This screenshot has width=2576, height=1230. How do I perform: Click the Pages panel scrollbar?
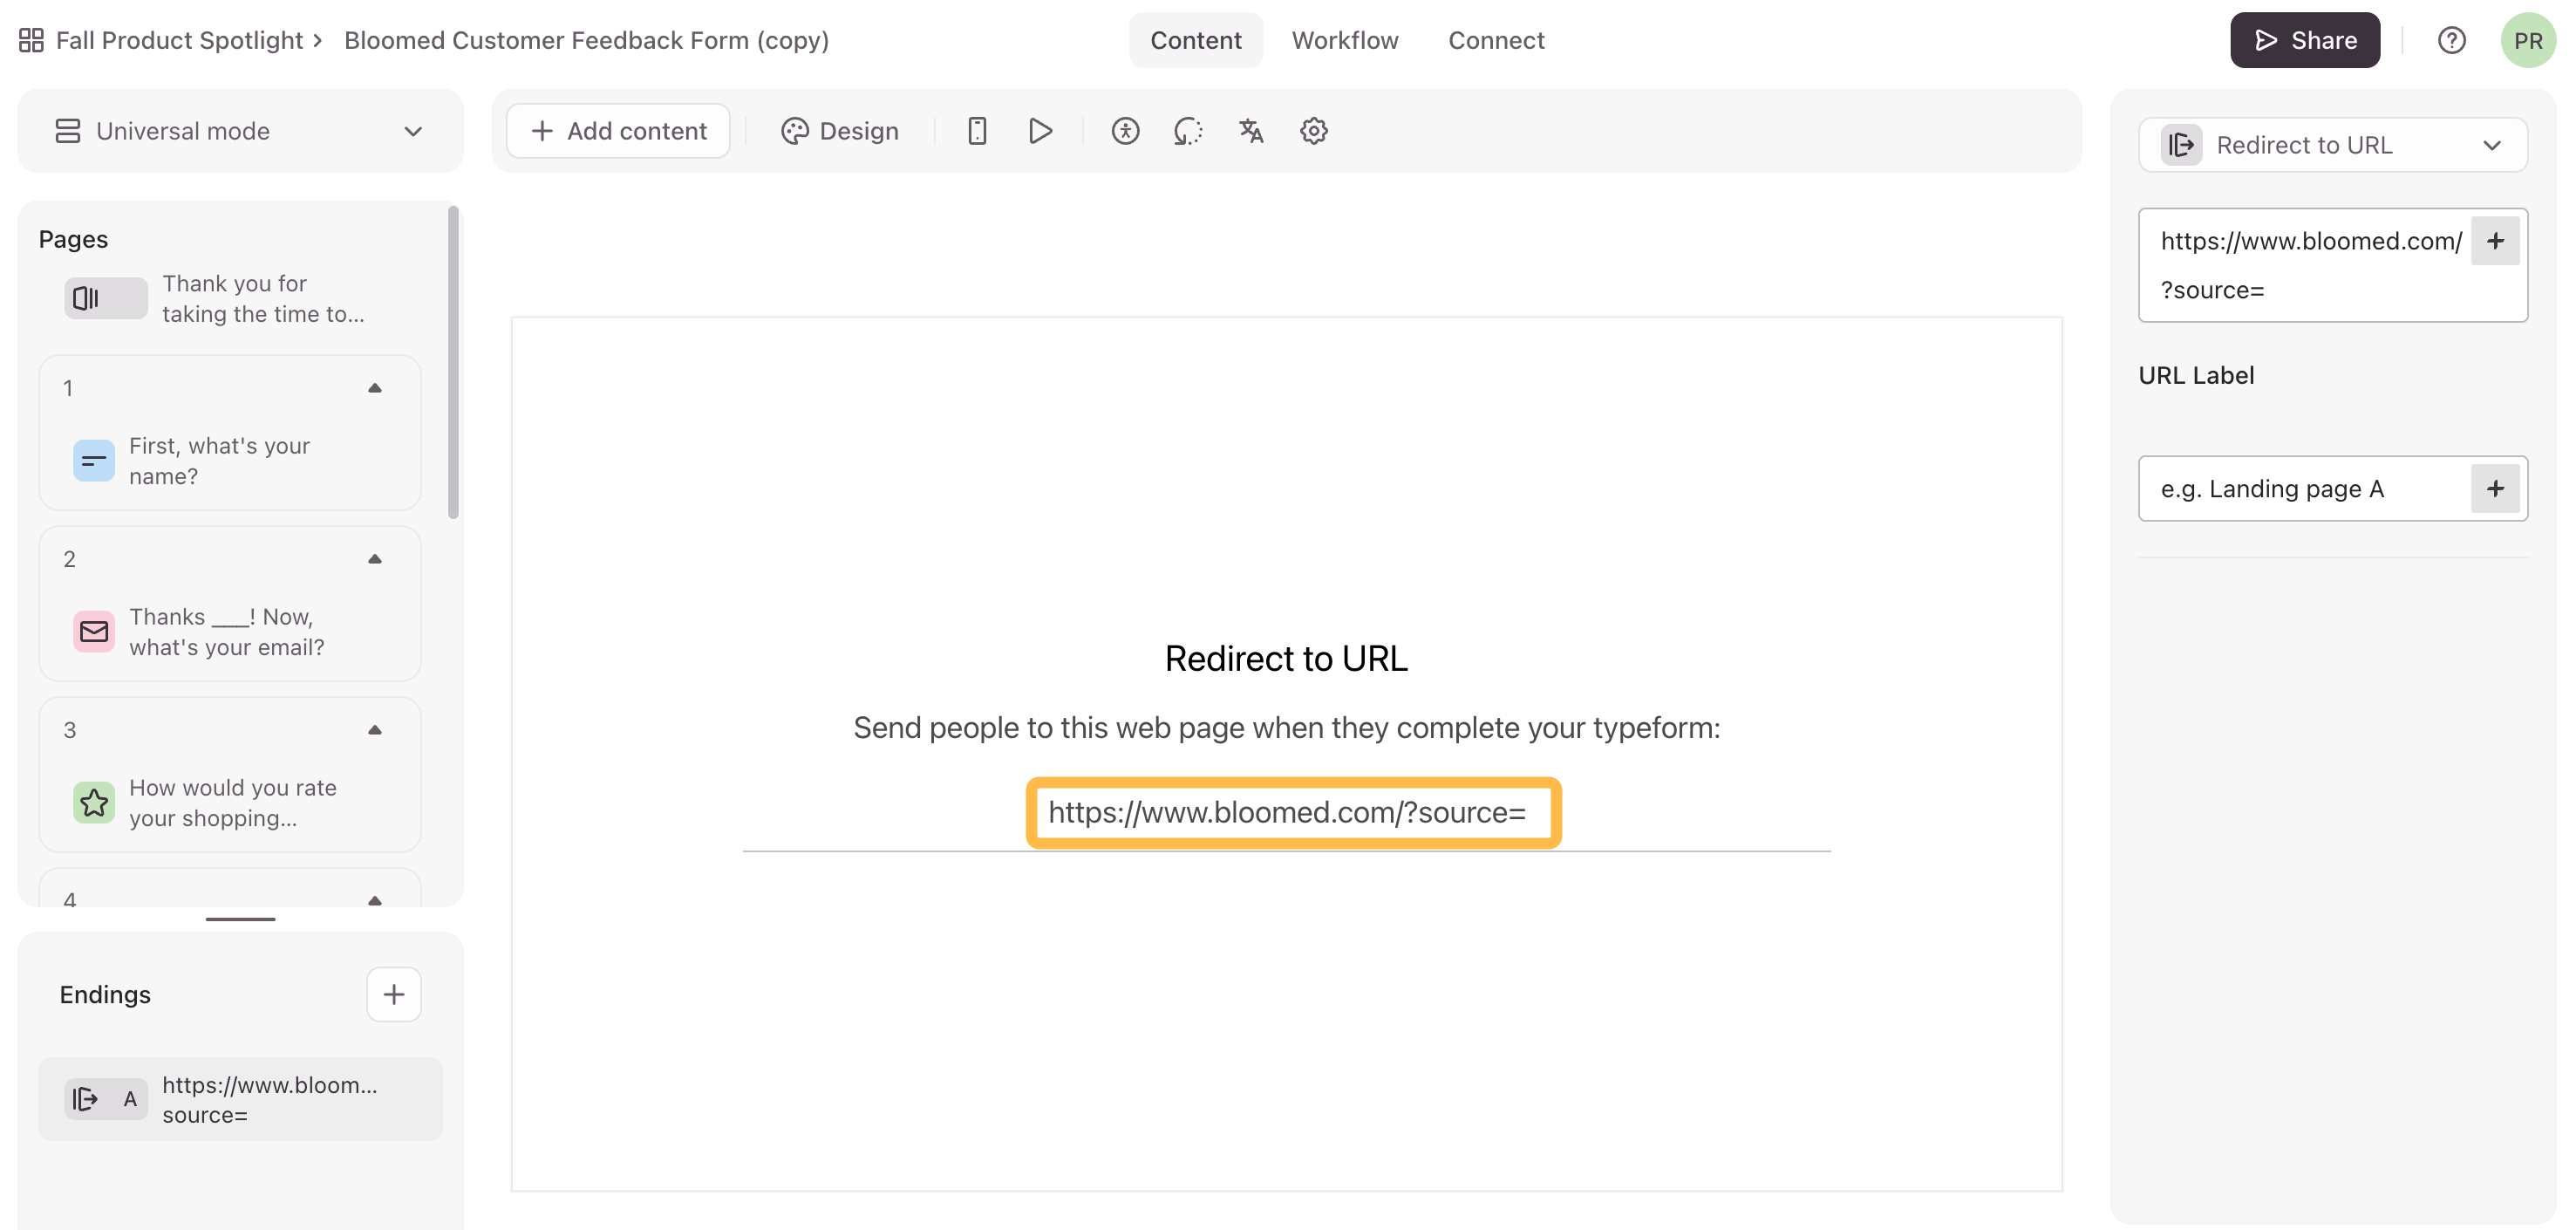click(453, 362)
